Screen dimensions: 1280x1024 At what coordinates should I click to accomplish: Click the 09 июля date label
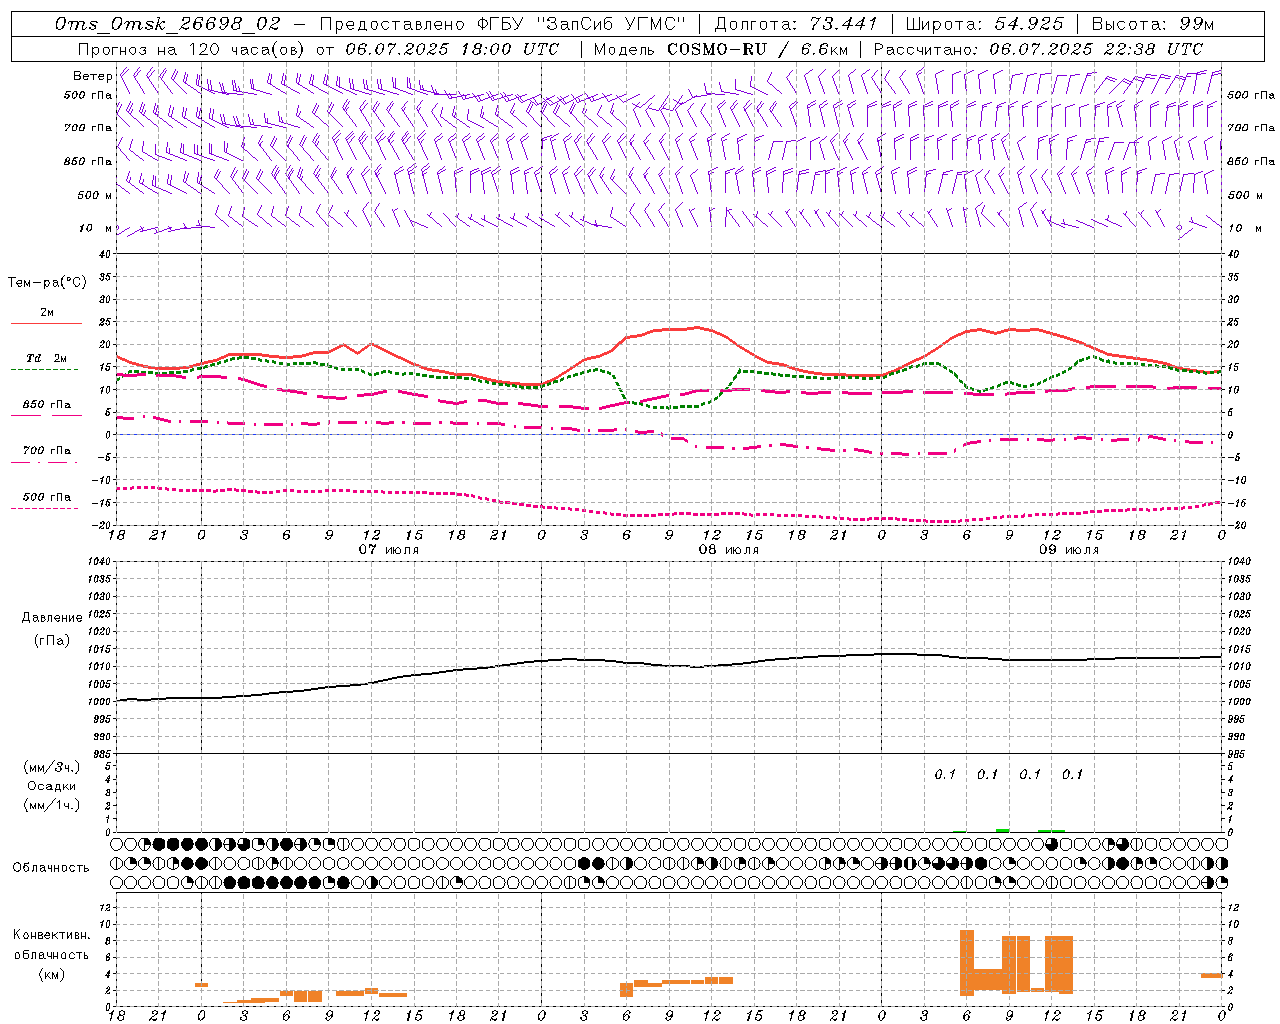(1069, 550)
